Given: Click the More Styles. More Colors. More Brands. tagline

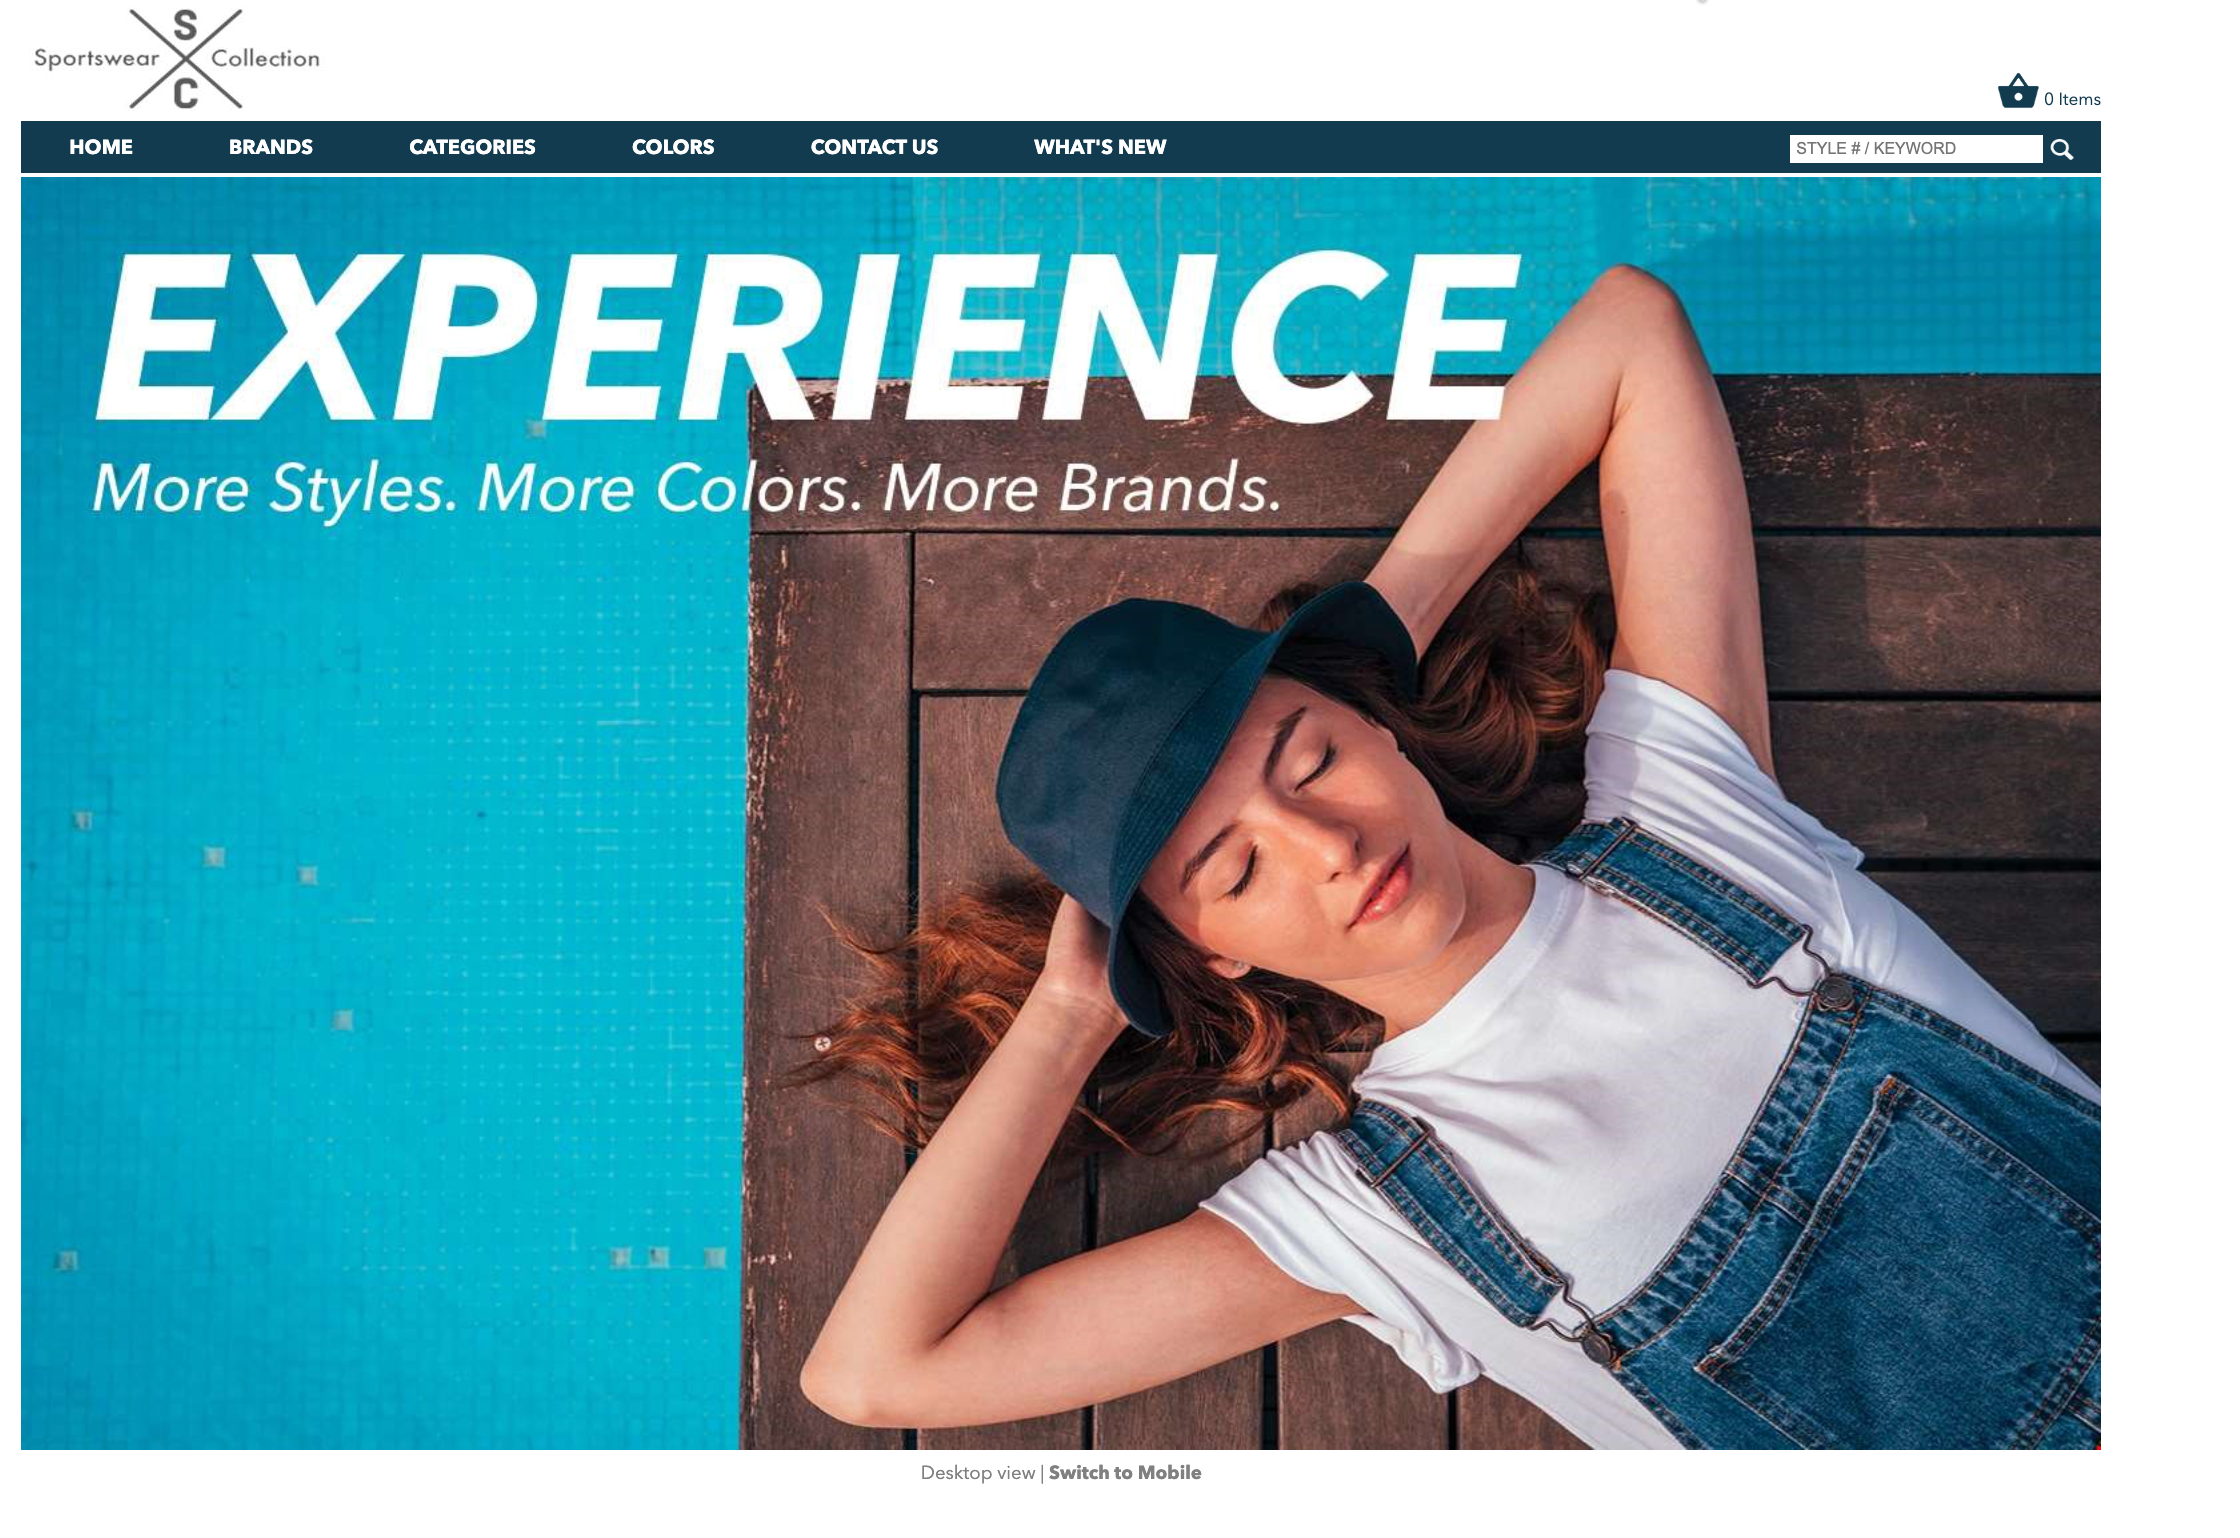Looking at the screenshot, I should coord(687,489).
